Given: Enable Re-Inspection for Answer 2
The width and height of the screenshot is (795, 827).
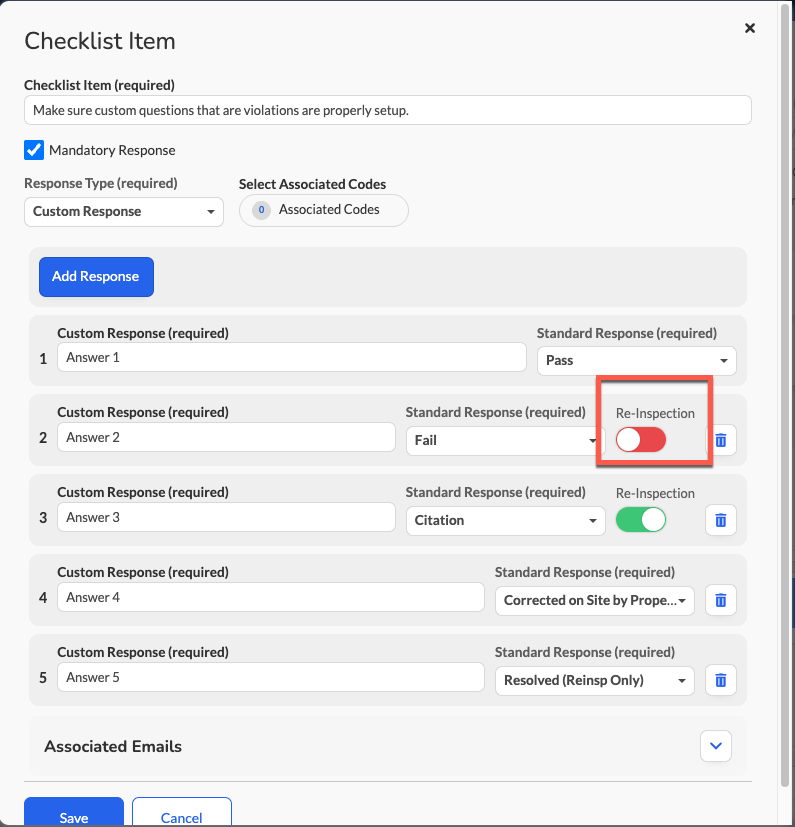Looking at the screenshot, I should 641,439.
